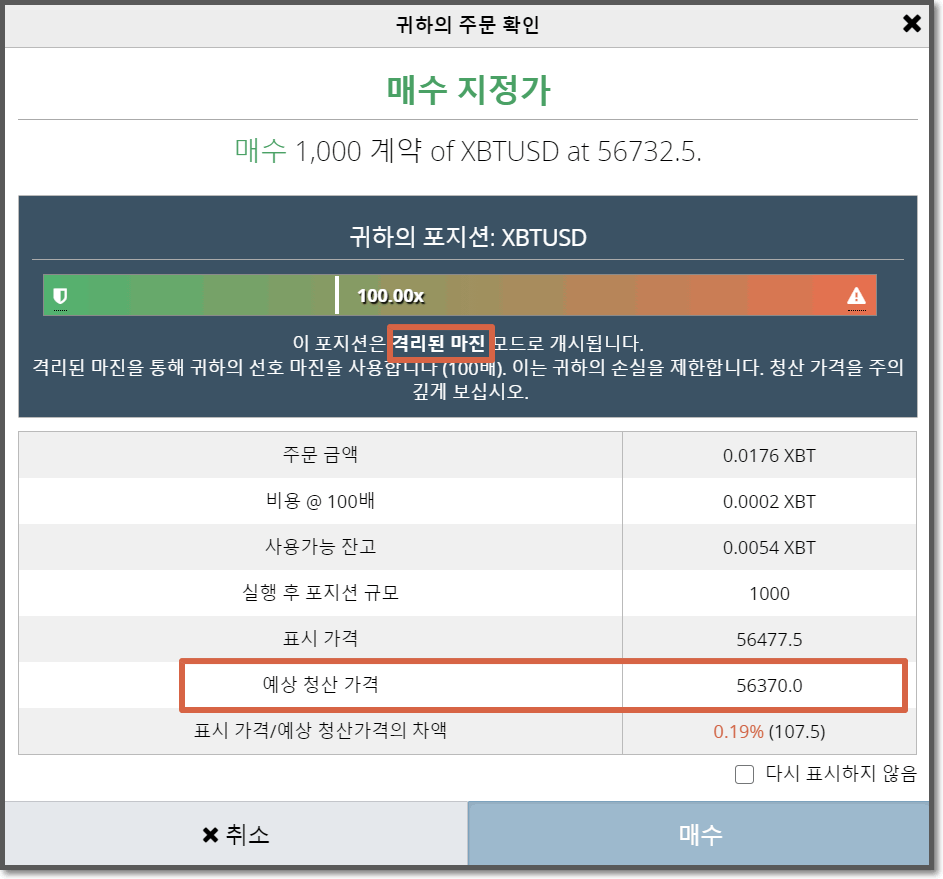Click the warning triangle icon on the slider

click(x=855, y=294)
